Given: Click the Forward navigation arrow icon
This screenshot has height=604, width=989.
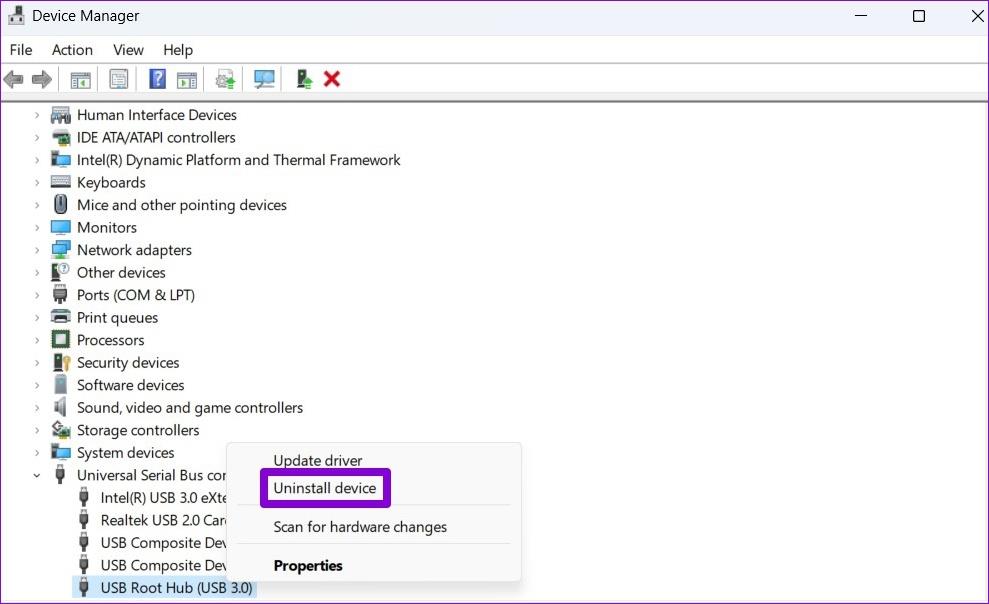Looking at the screenshot, I should coord(40,78).
